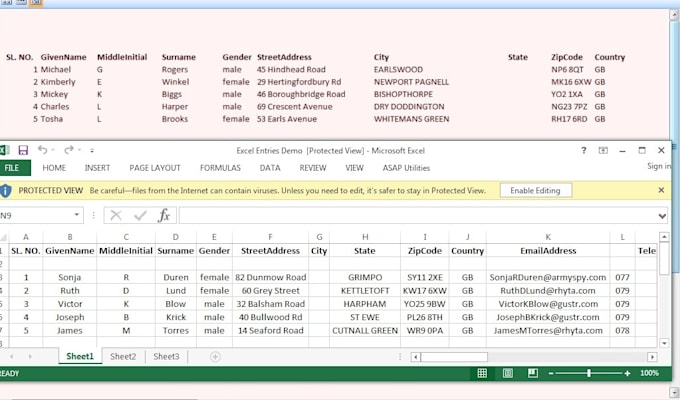Screen dimensions: 680x400
Task: Open the Undo history dropdown arrow
Action: pos(53,150)
